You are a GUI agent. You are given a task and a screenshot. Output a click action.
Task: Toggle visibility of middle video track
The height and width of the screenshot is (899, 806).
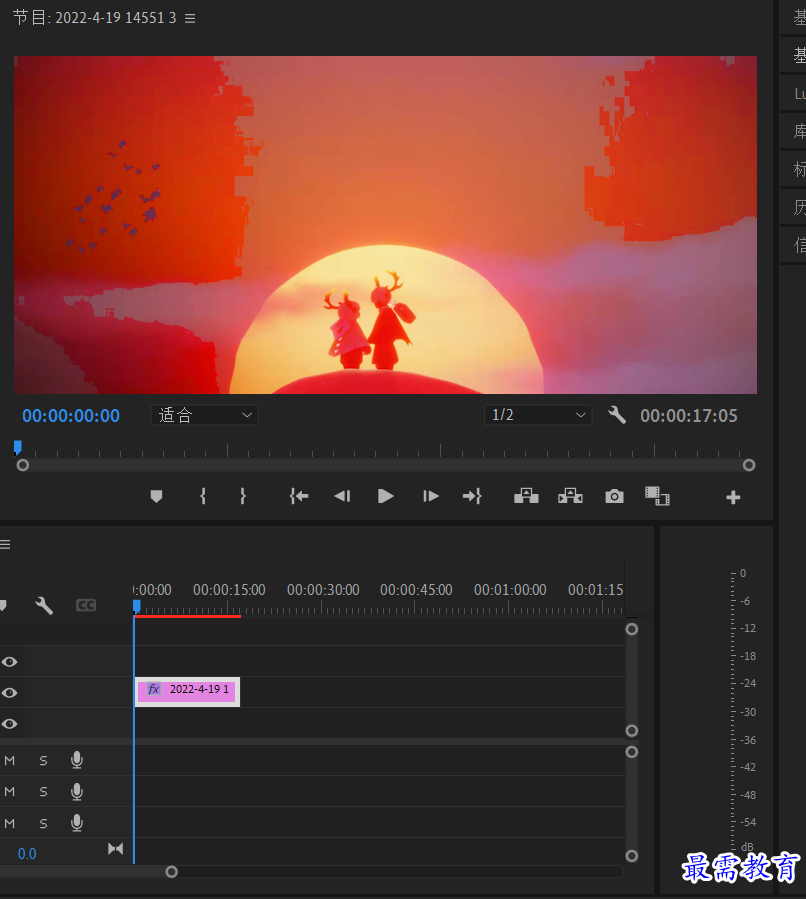click(x=9, y=693)
